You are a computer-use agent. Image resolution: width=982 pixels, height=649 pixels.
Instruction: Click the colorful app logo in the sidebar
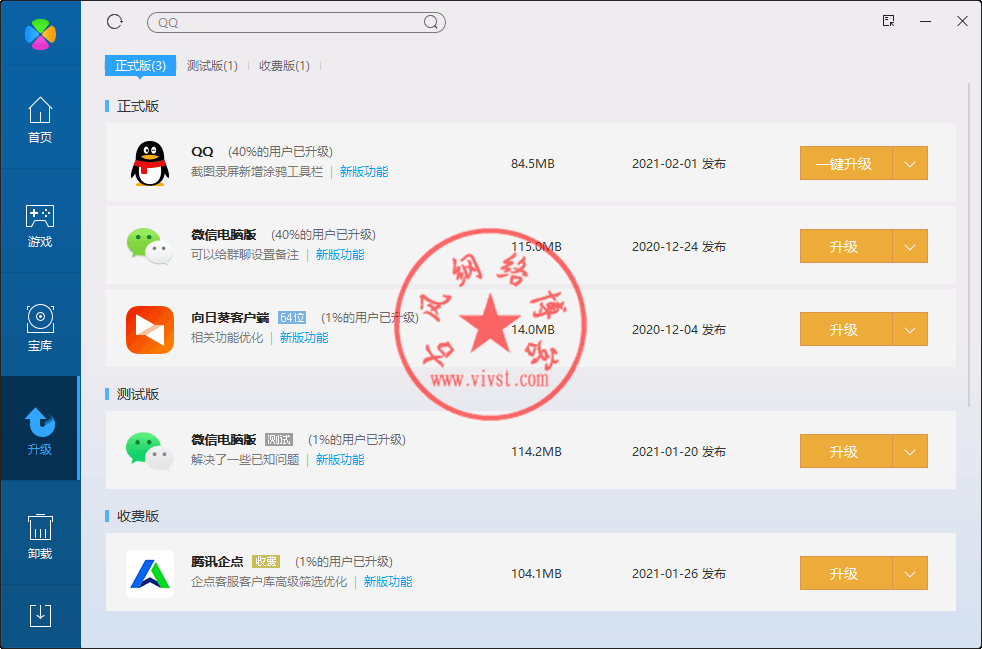40,34
